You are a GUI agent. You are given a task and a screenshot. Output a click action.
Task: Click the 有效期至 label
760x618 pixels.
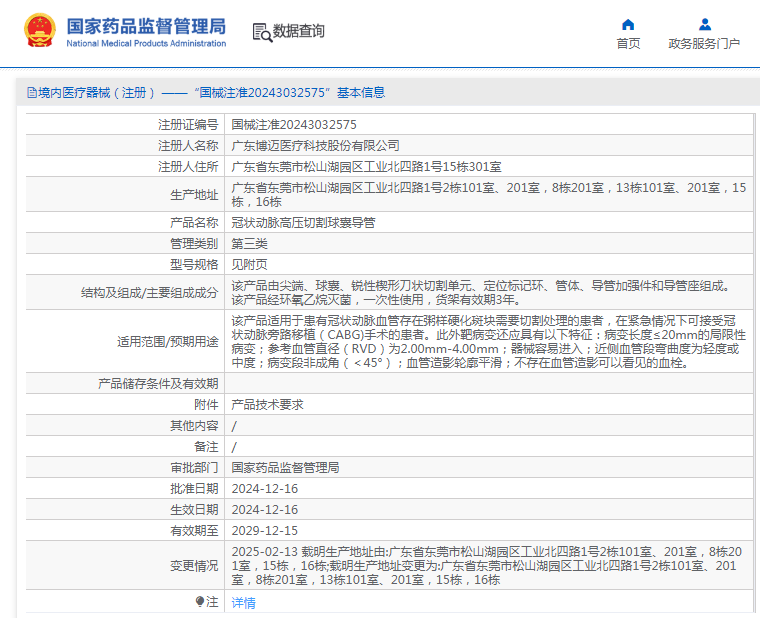coord(194,531)
